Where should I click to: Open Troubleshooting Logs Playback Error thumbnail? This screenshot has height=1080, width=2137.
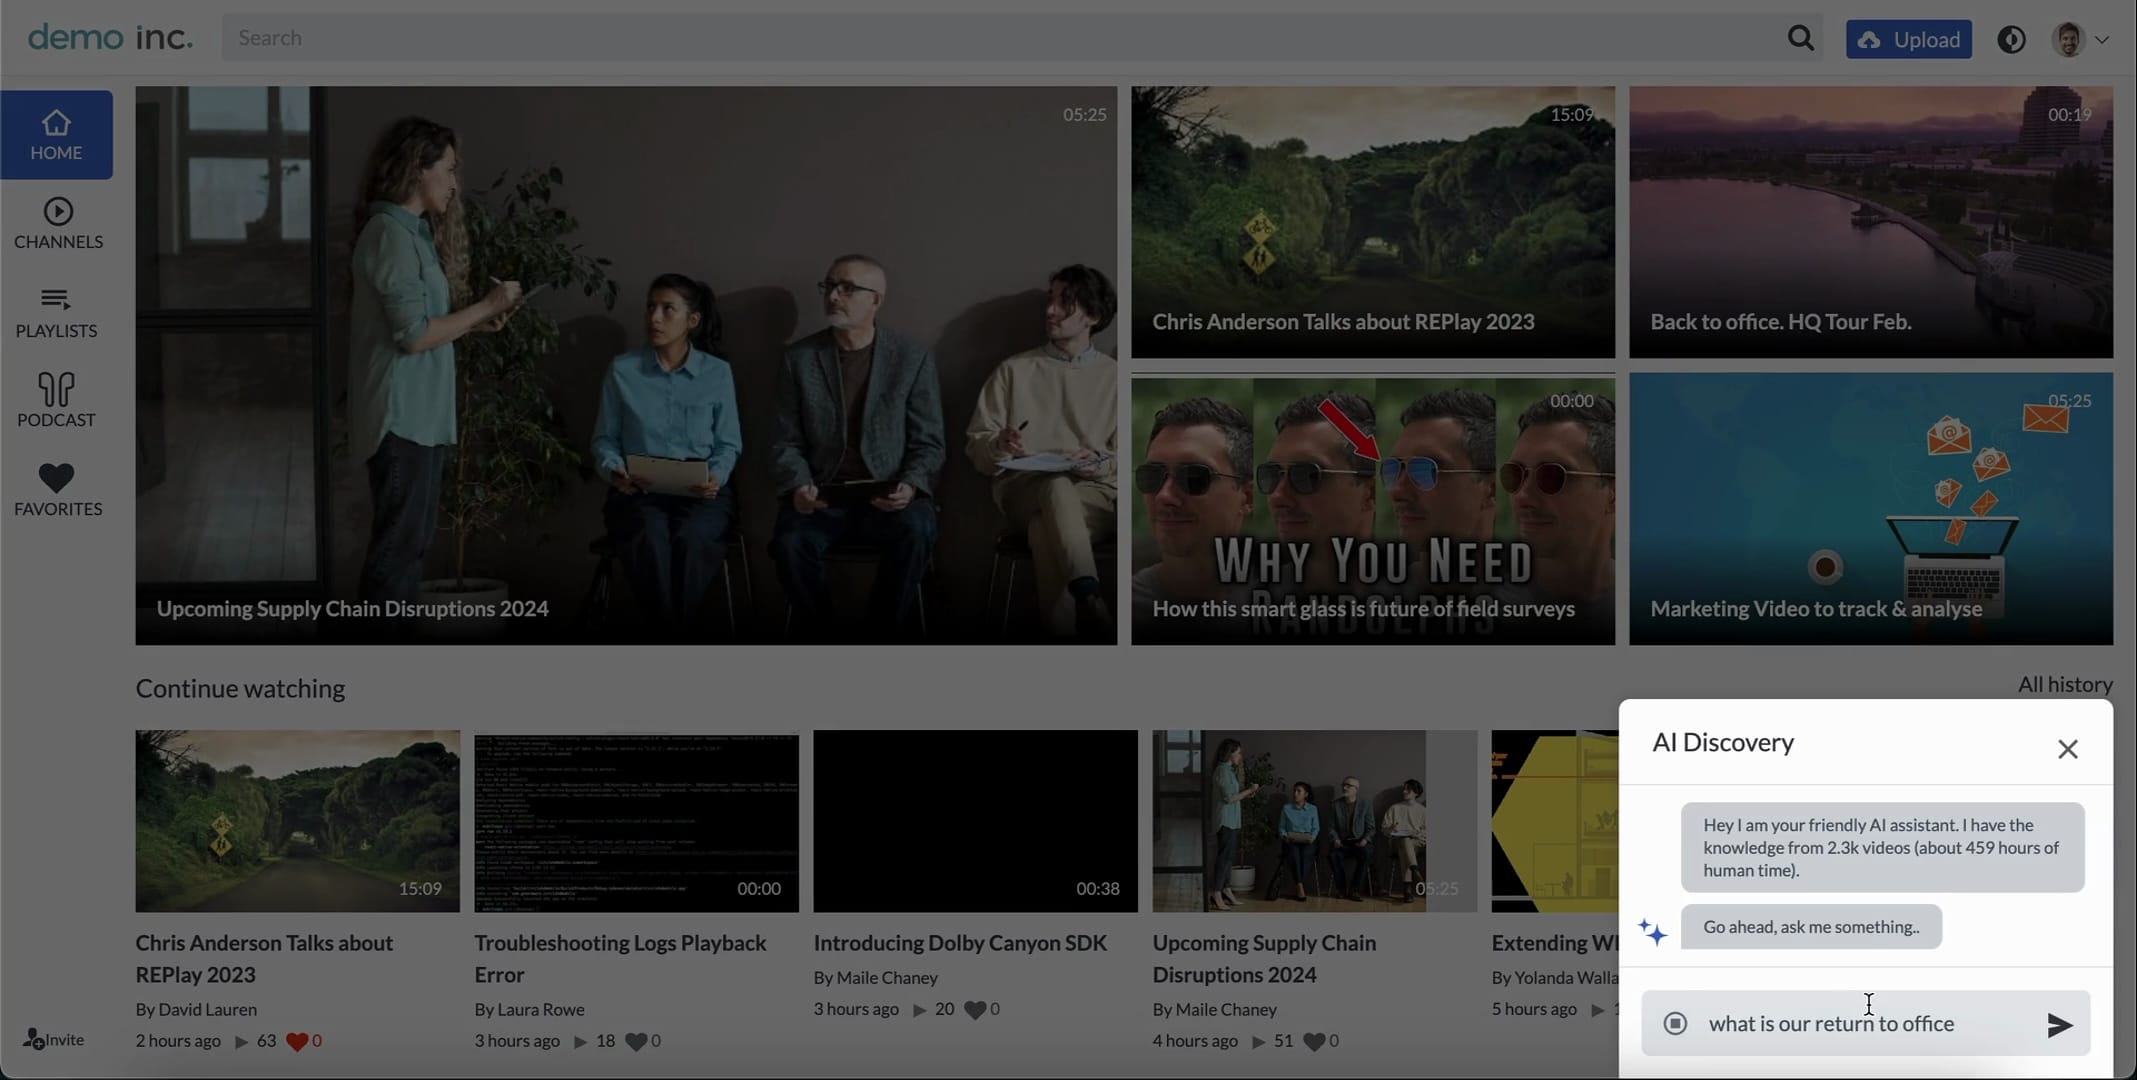[636, 821]
